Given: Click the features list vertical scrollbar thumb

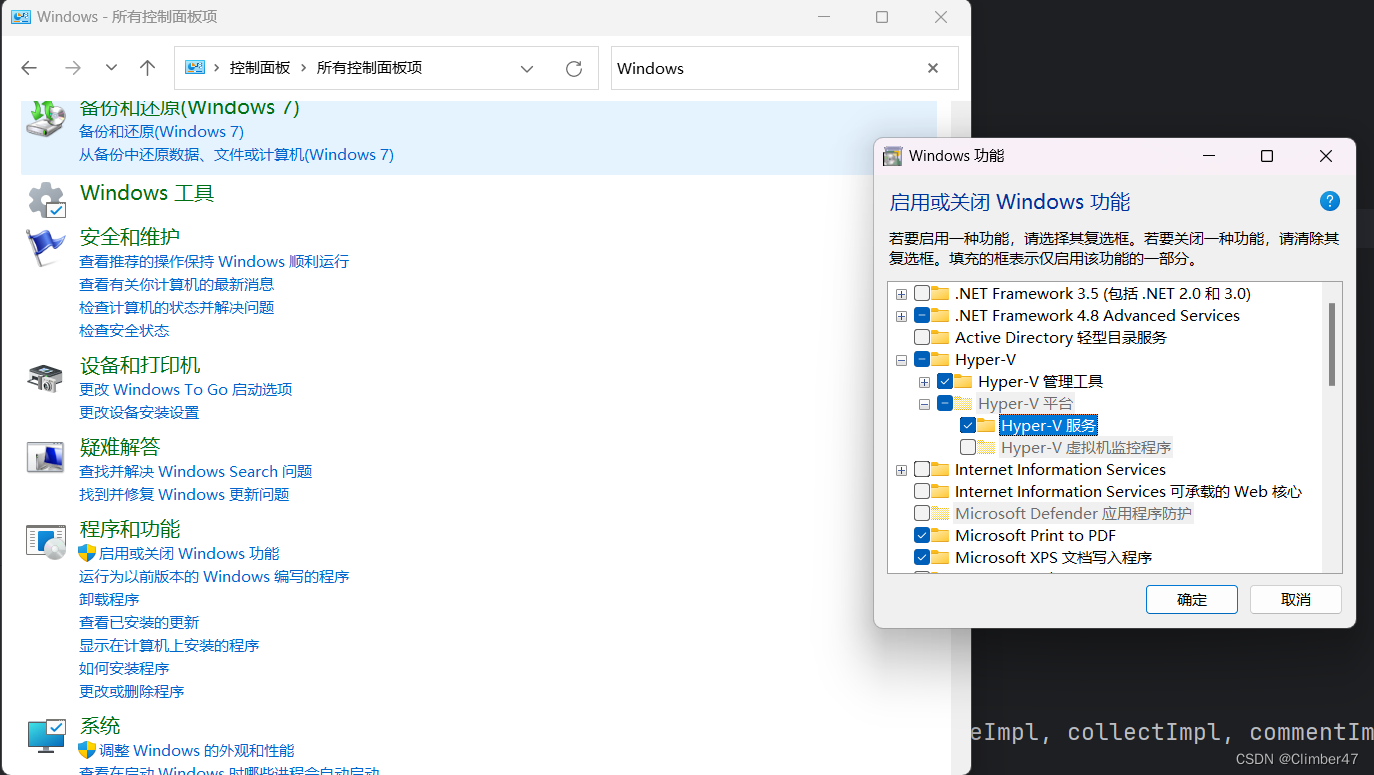Looking at the screenshot, I should [1332, 344].
